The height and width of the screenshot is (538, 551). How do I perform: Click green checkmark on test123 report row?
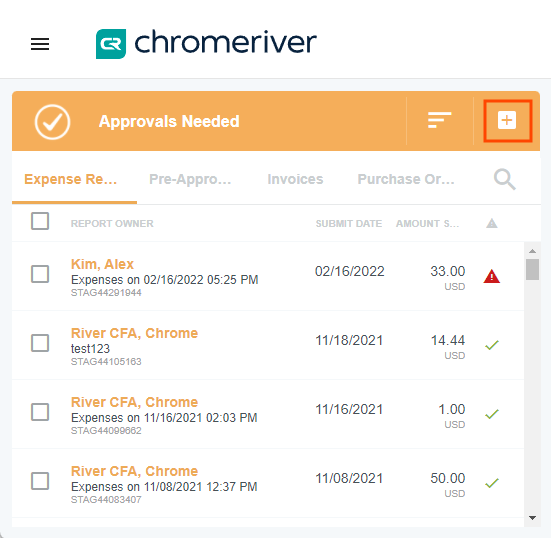point(492,345)
